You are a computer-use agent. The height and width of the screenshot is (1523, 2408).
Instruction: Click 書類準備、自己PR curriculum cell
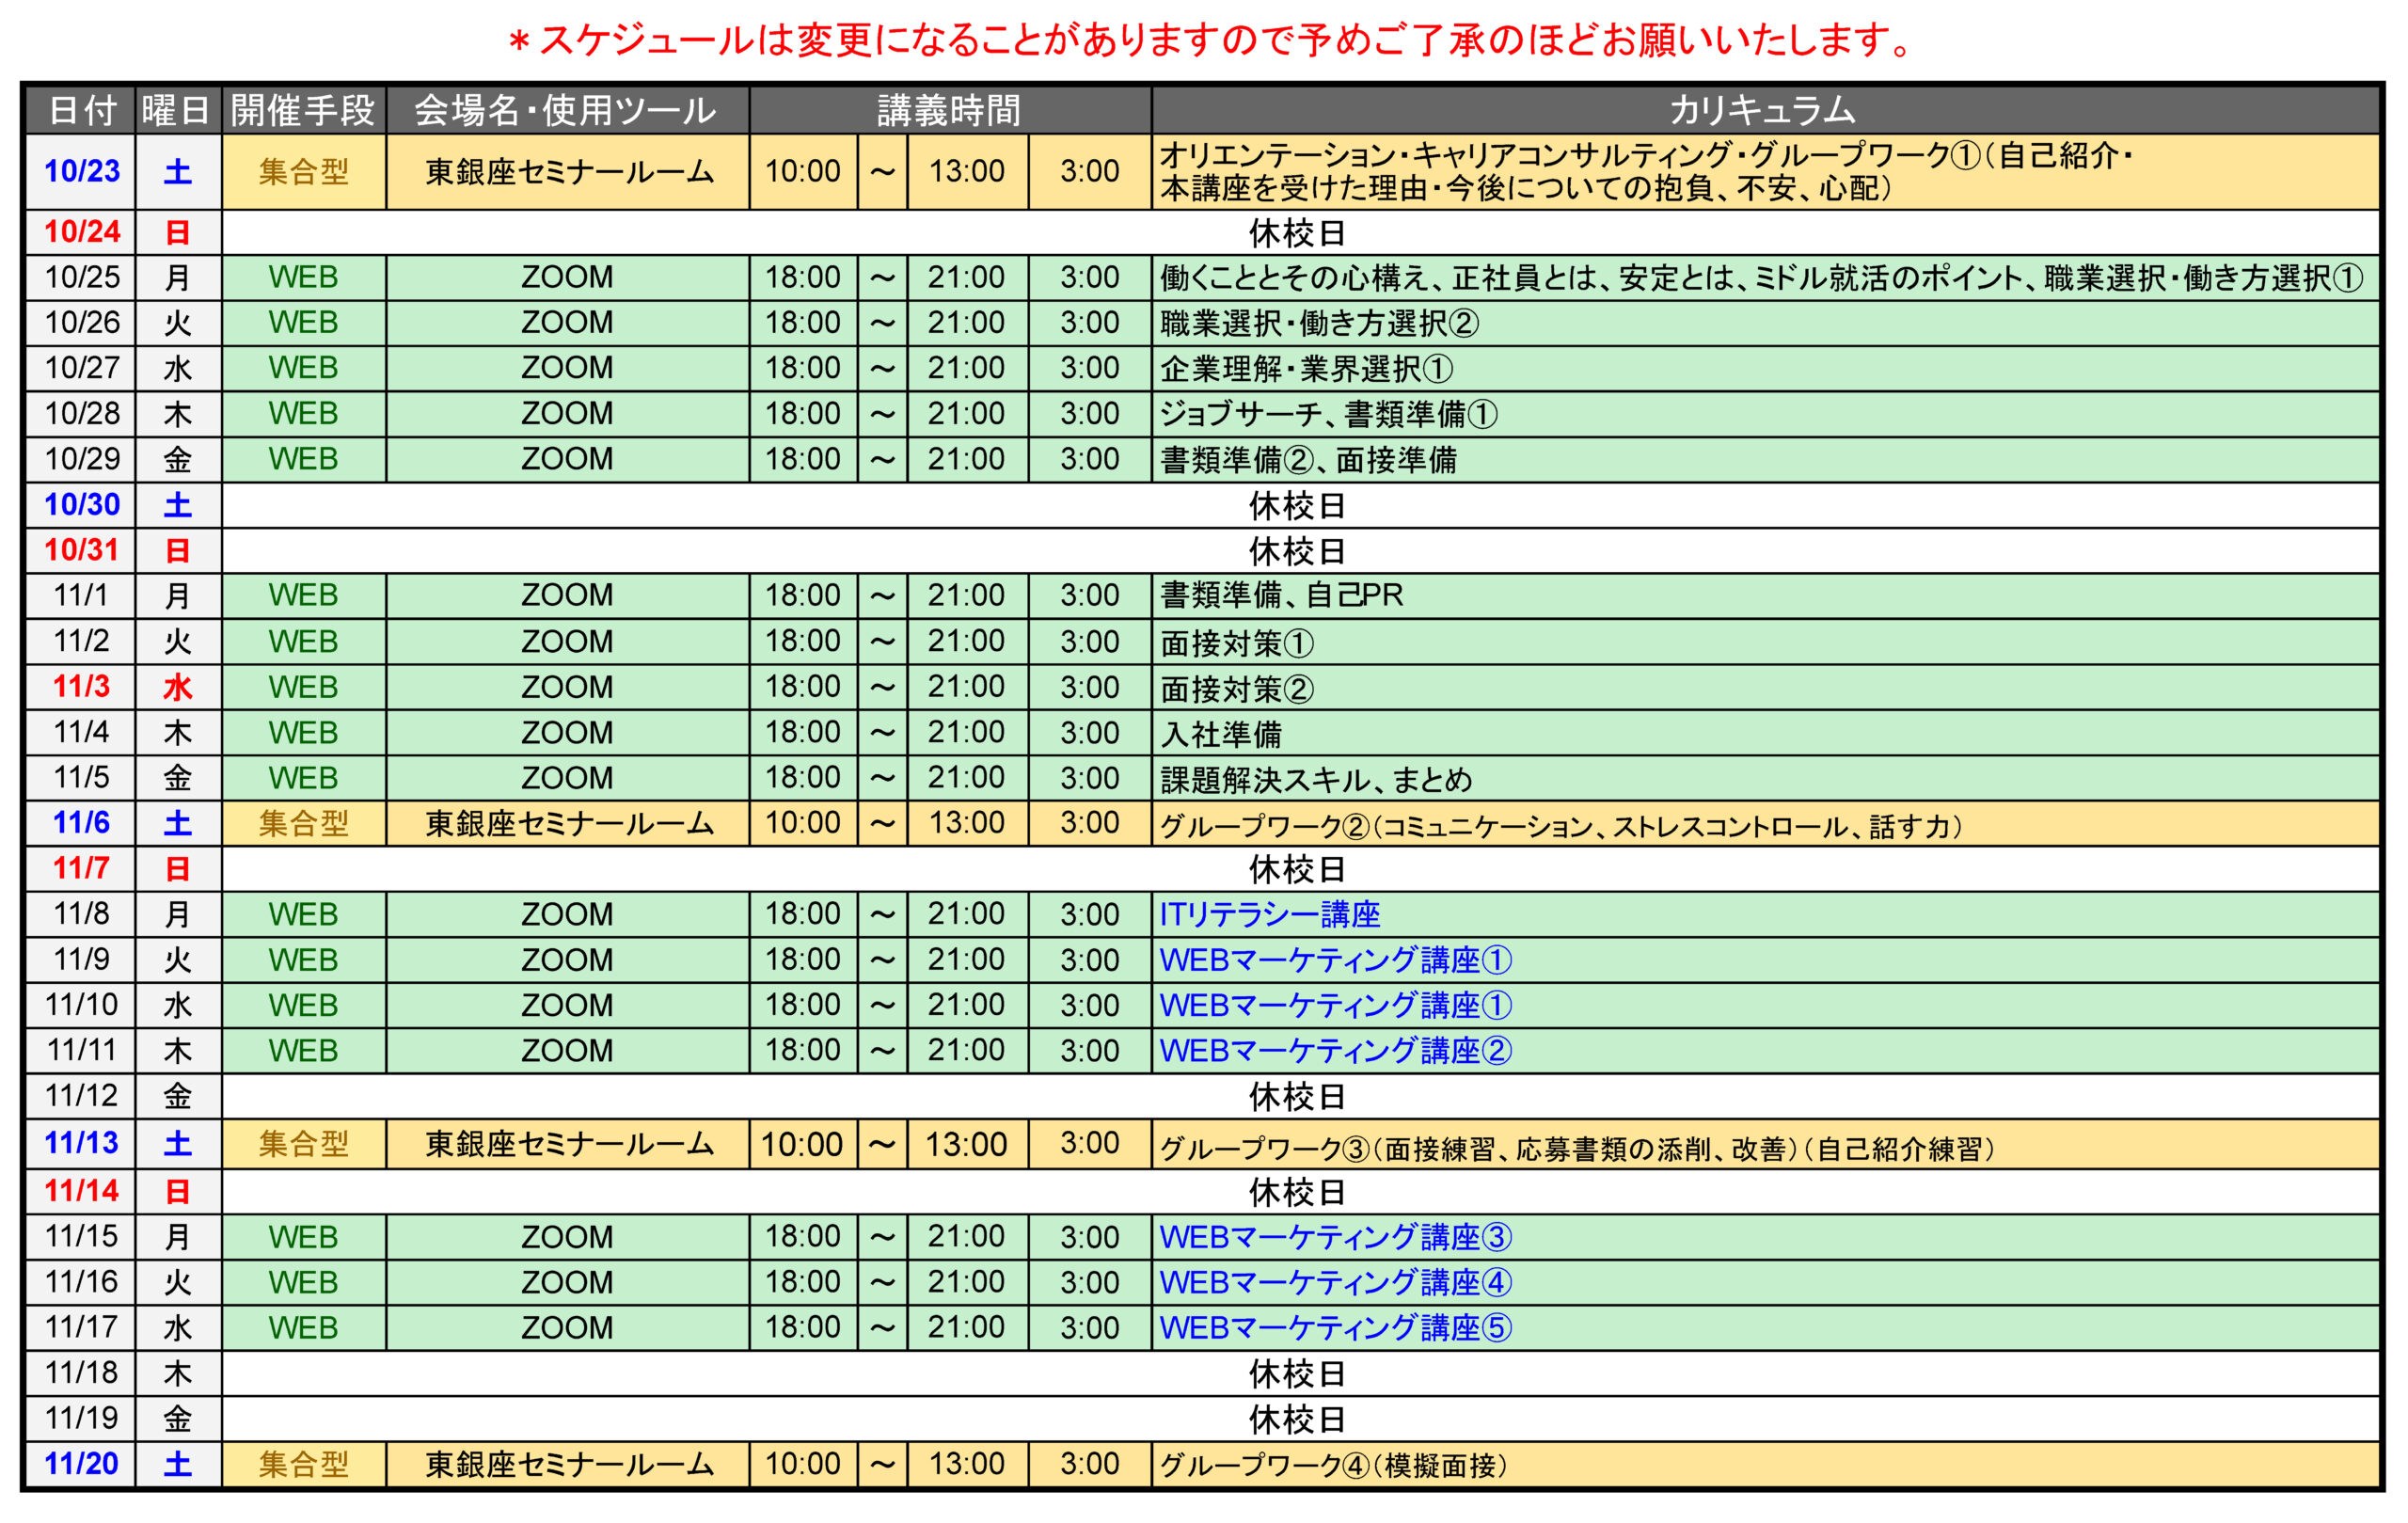(x=1764, y=596)
